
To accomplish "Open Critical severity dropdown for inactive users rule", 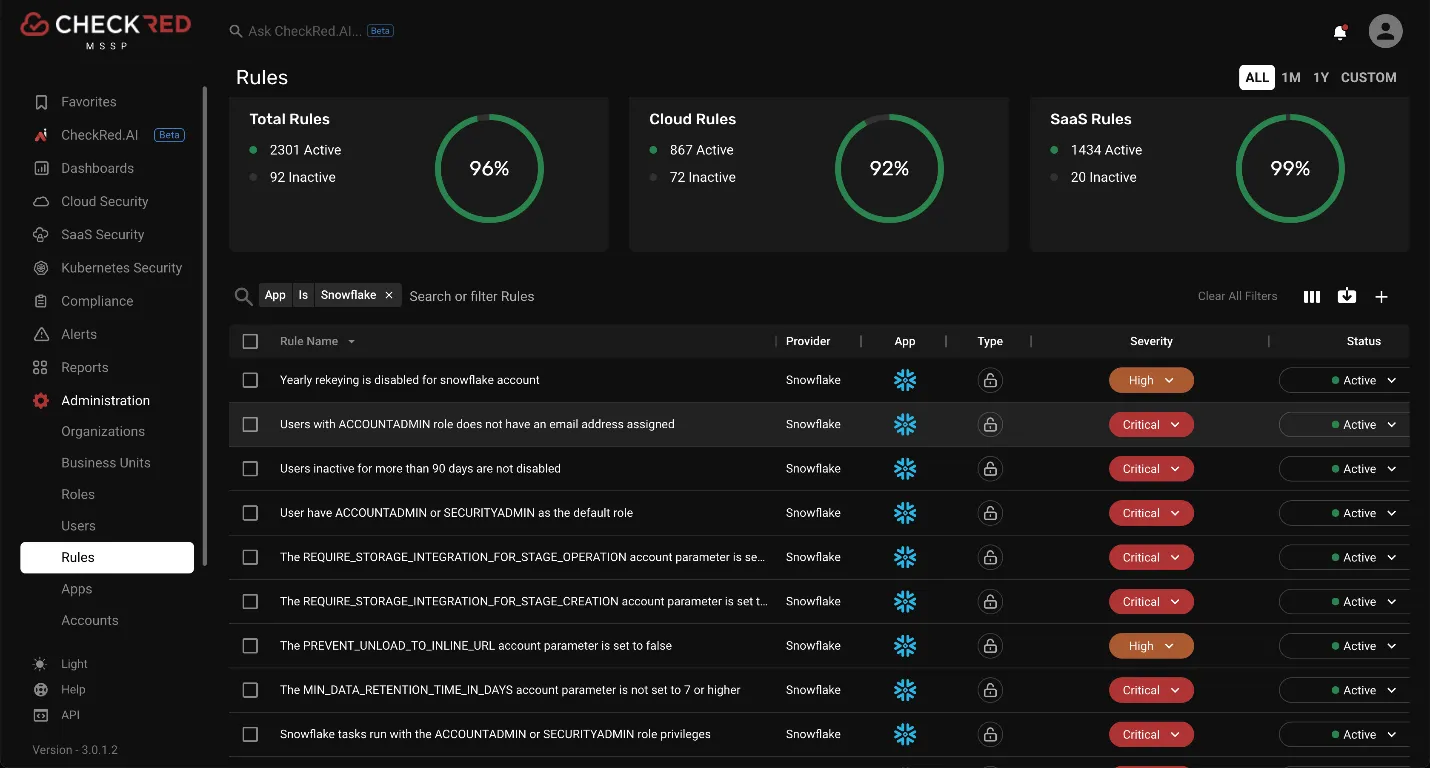I will pyautogui.click(x=1151, y=469).
